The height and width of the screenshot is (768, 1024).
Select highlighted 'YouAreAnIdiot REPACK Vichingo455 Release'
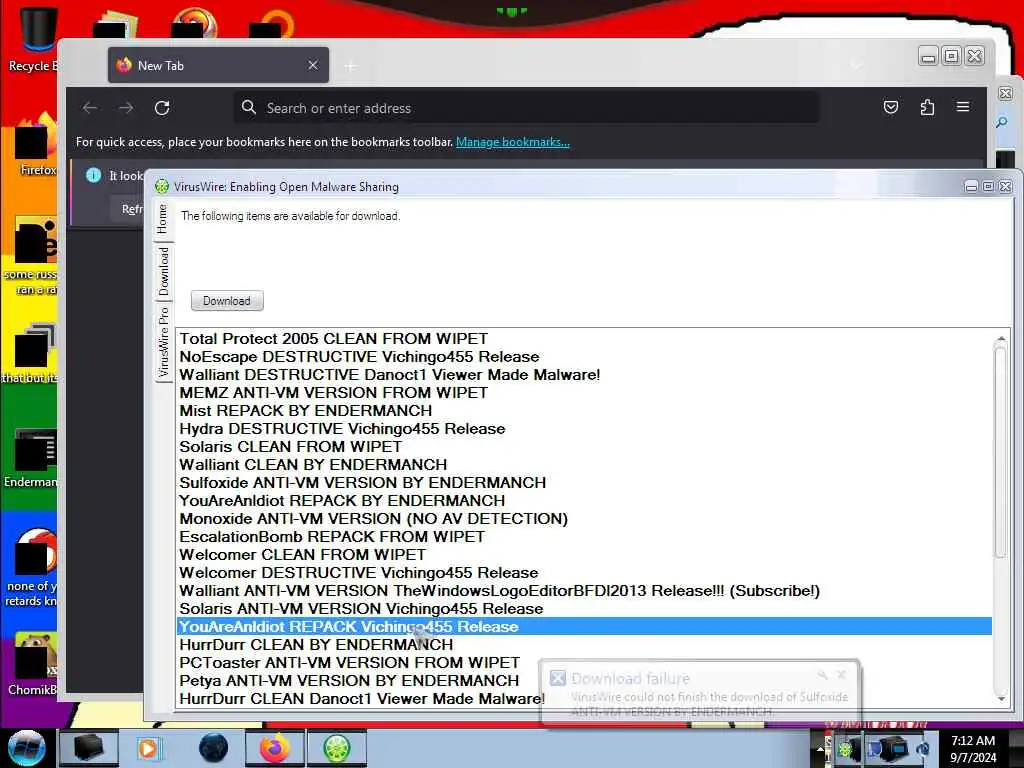584,627
